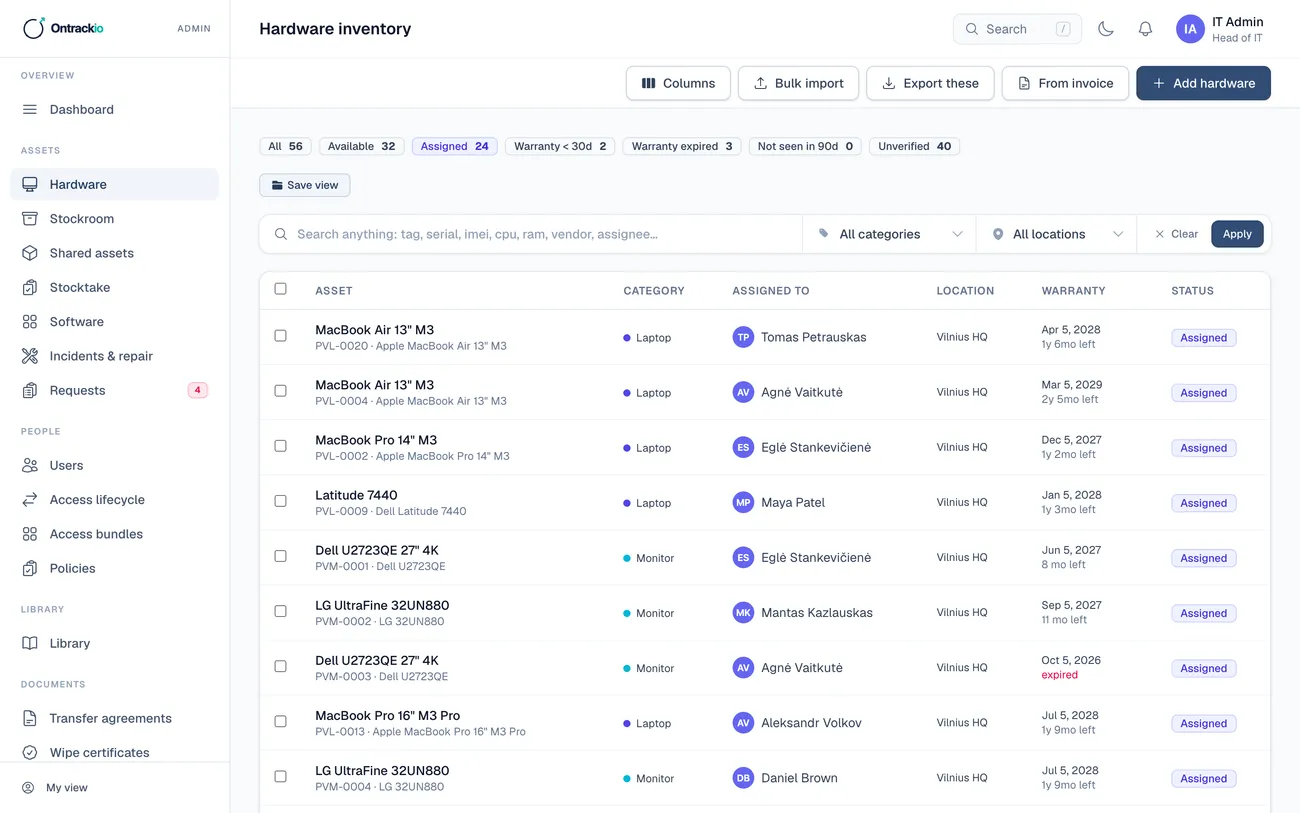Show Available 32 items

coord(361,146)
